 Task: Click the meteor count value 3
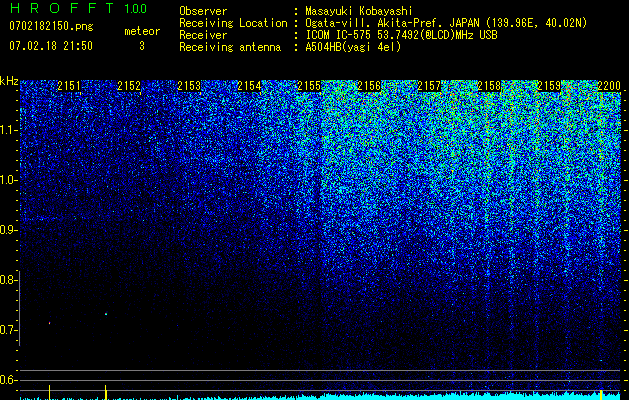pyautogui.click(x=142, y=46)
